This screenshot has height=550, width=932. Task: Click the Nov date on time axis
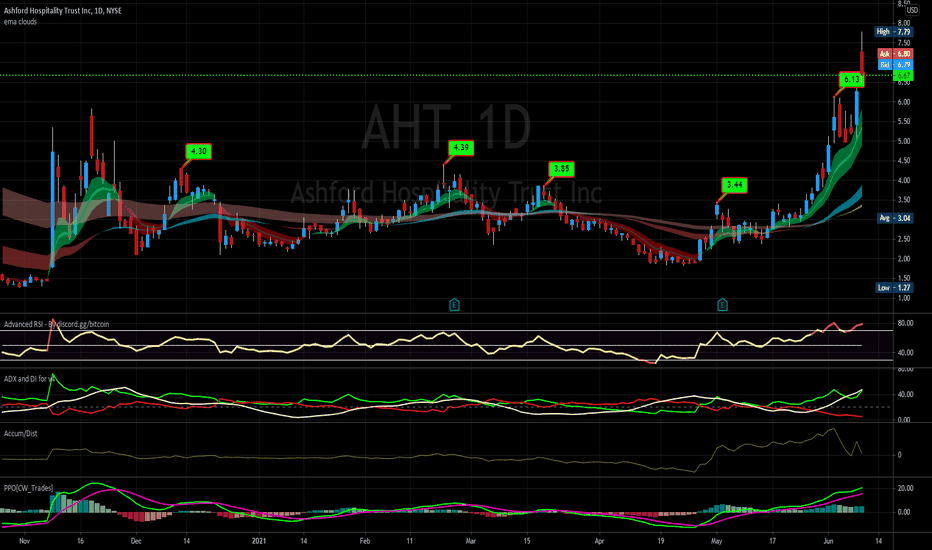pos(24,541)
